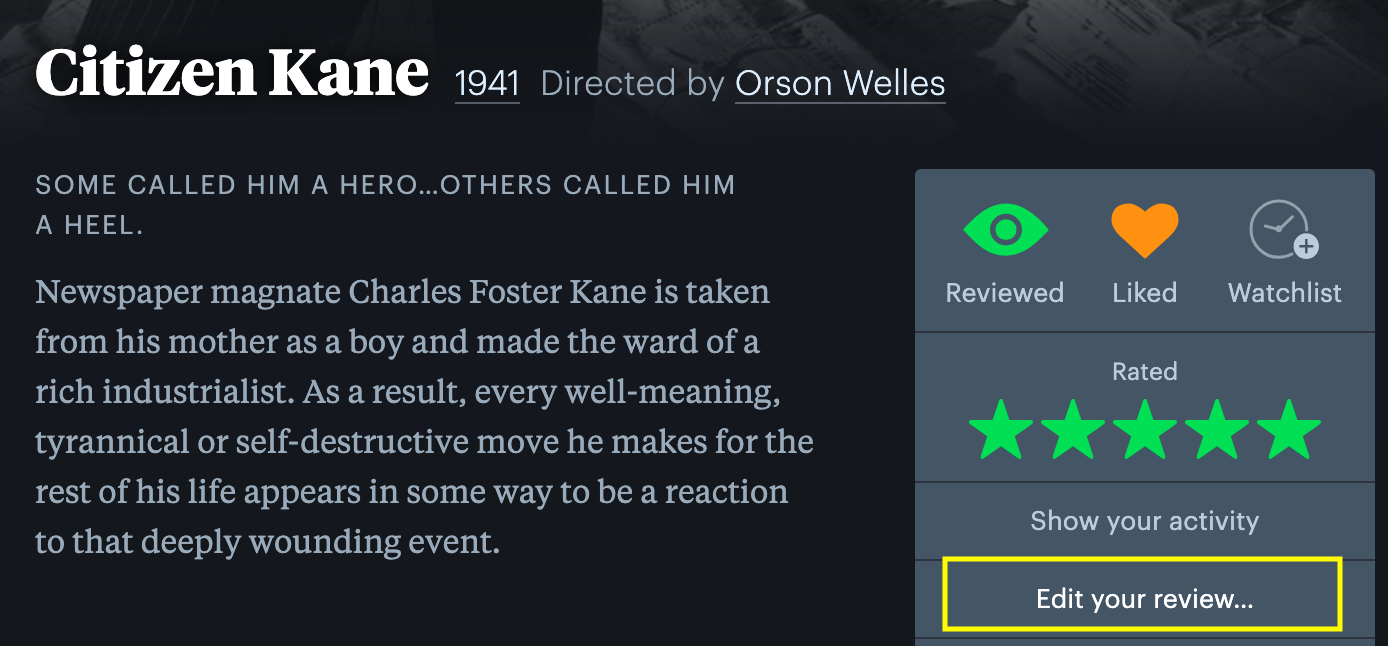The height and width of the screenshot is (646, 1388).
Task: Select the fourth rating star
Action: (x=1217, y=430)
